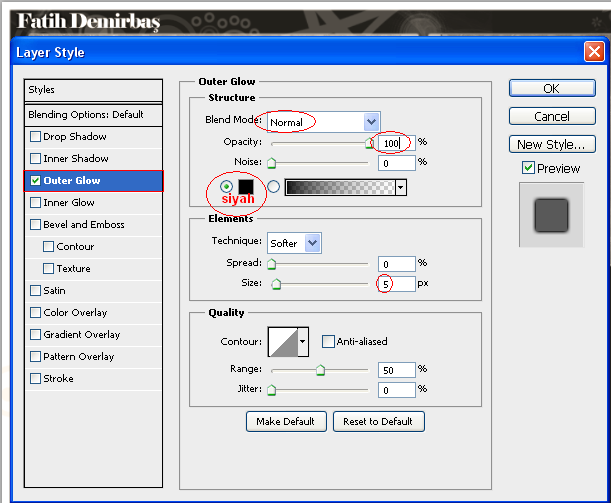The image size is (611, 503).
Task: Select the Inner Glow label
Action: coord(69,203)
